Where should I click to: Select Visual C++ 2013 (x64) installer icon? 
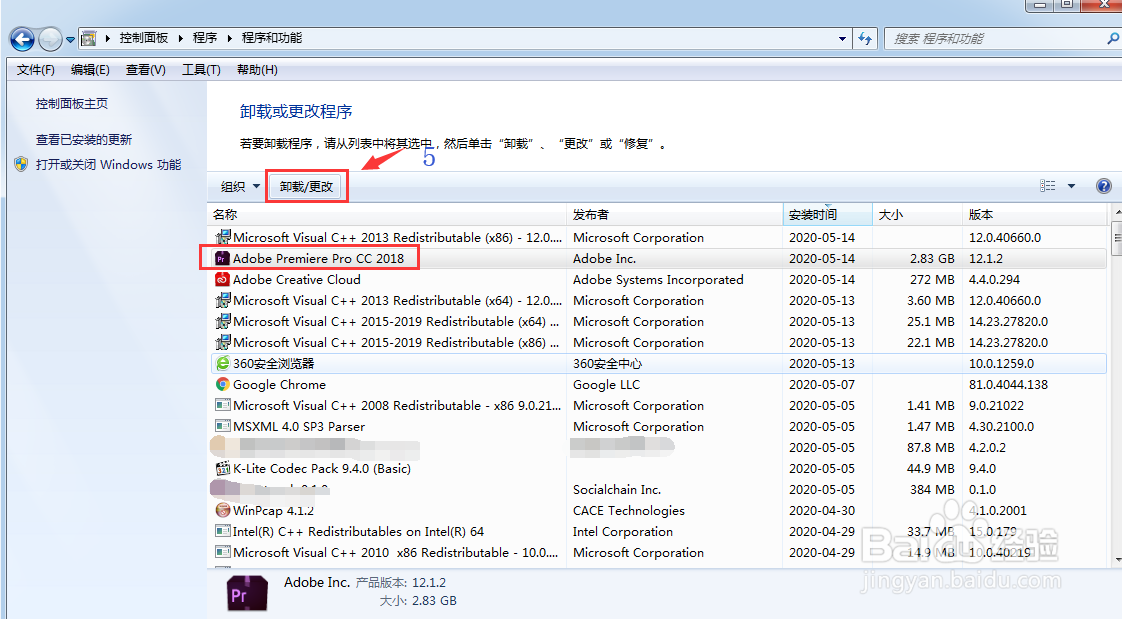(x=223, y=300)
